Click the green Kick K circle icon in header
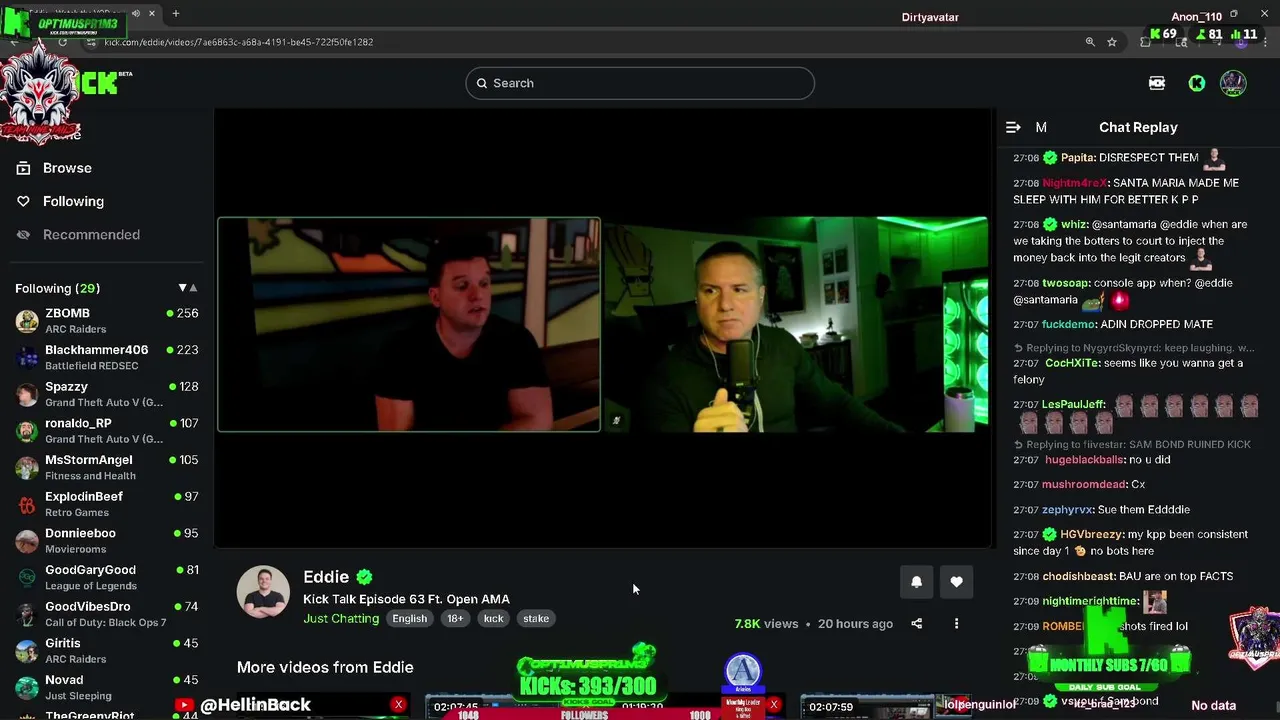The width and height of the screenshot is (1280, 720). pos(1197,83)
